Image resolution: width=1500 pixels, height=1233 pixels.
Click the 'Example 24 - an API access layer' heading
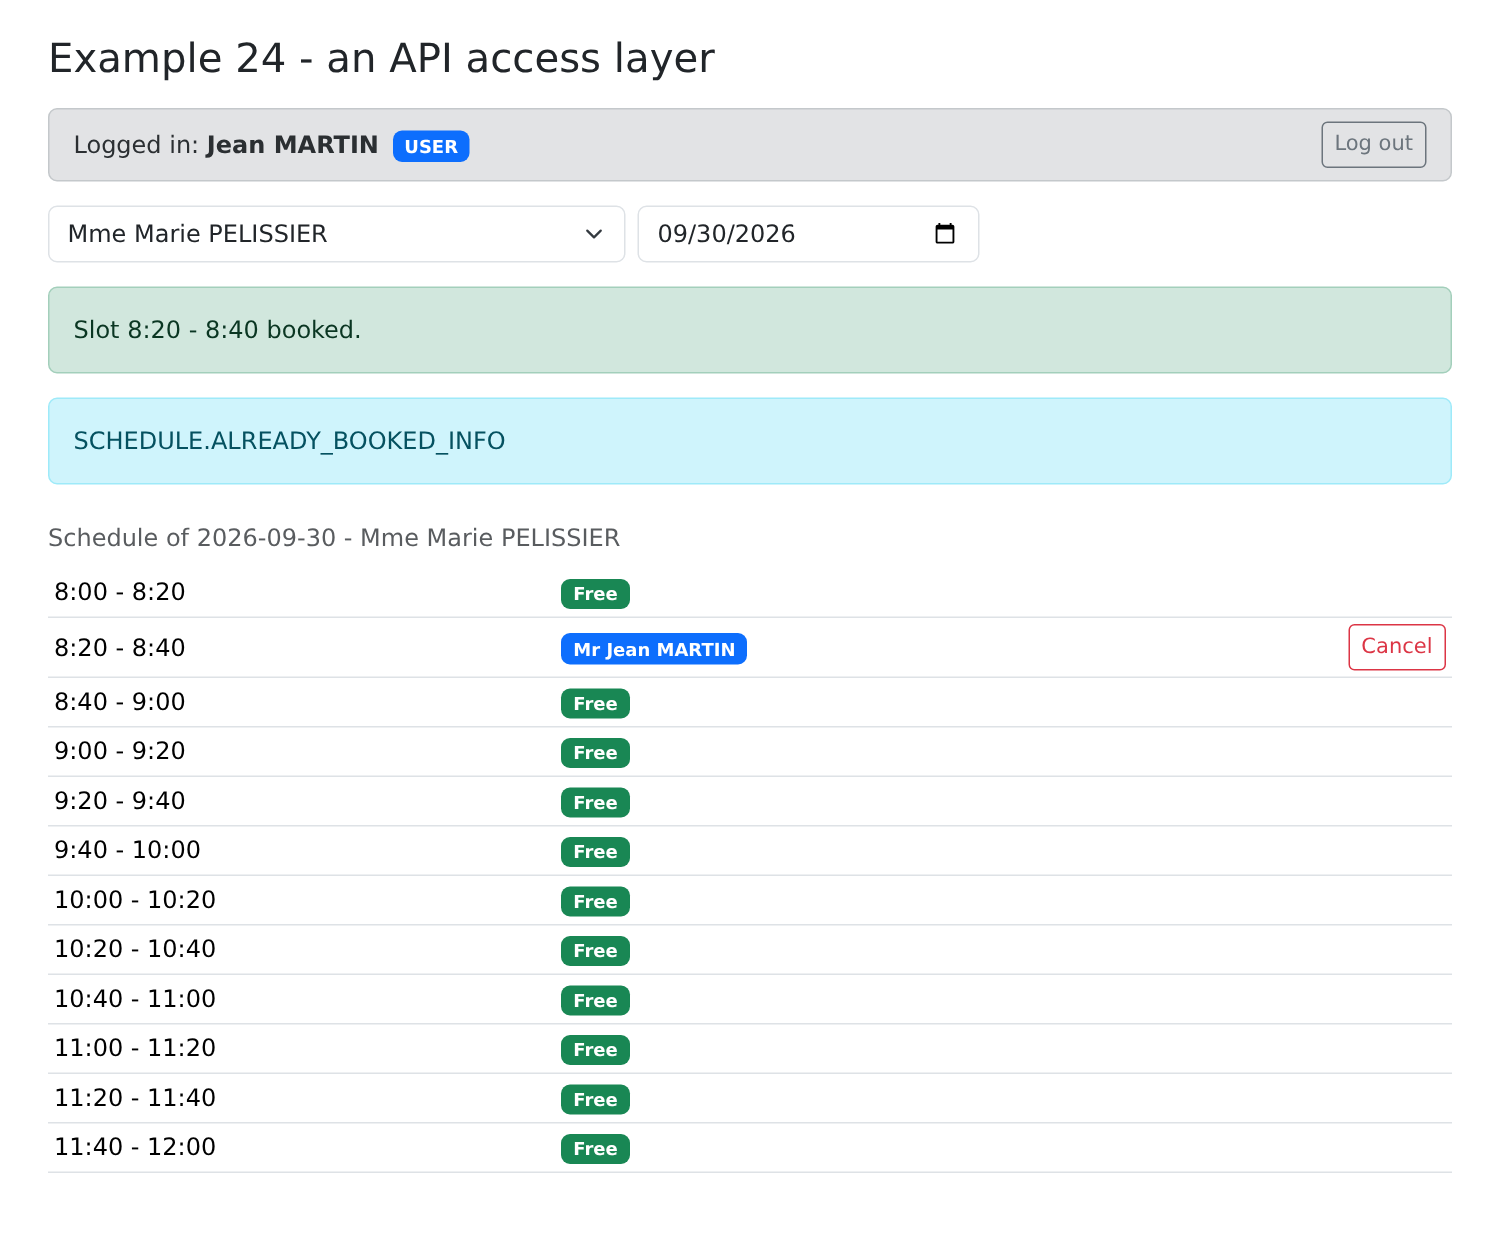pyautogui.click(x=382, y=58)
